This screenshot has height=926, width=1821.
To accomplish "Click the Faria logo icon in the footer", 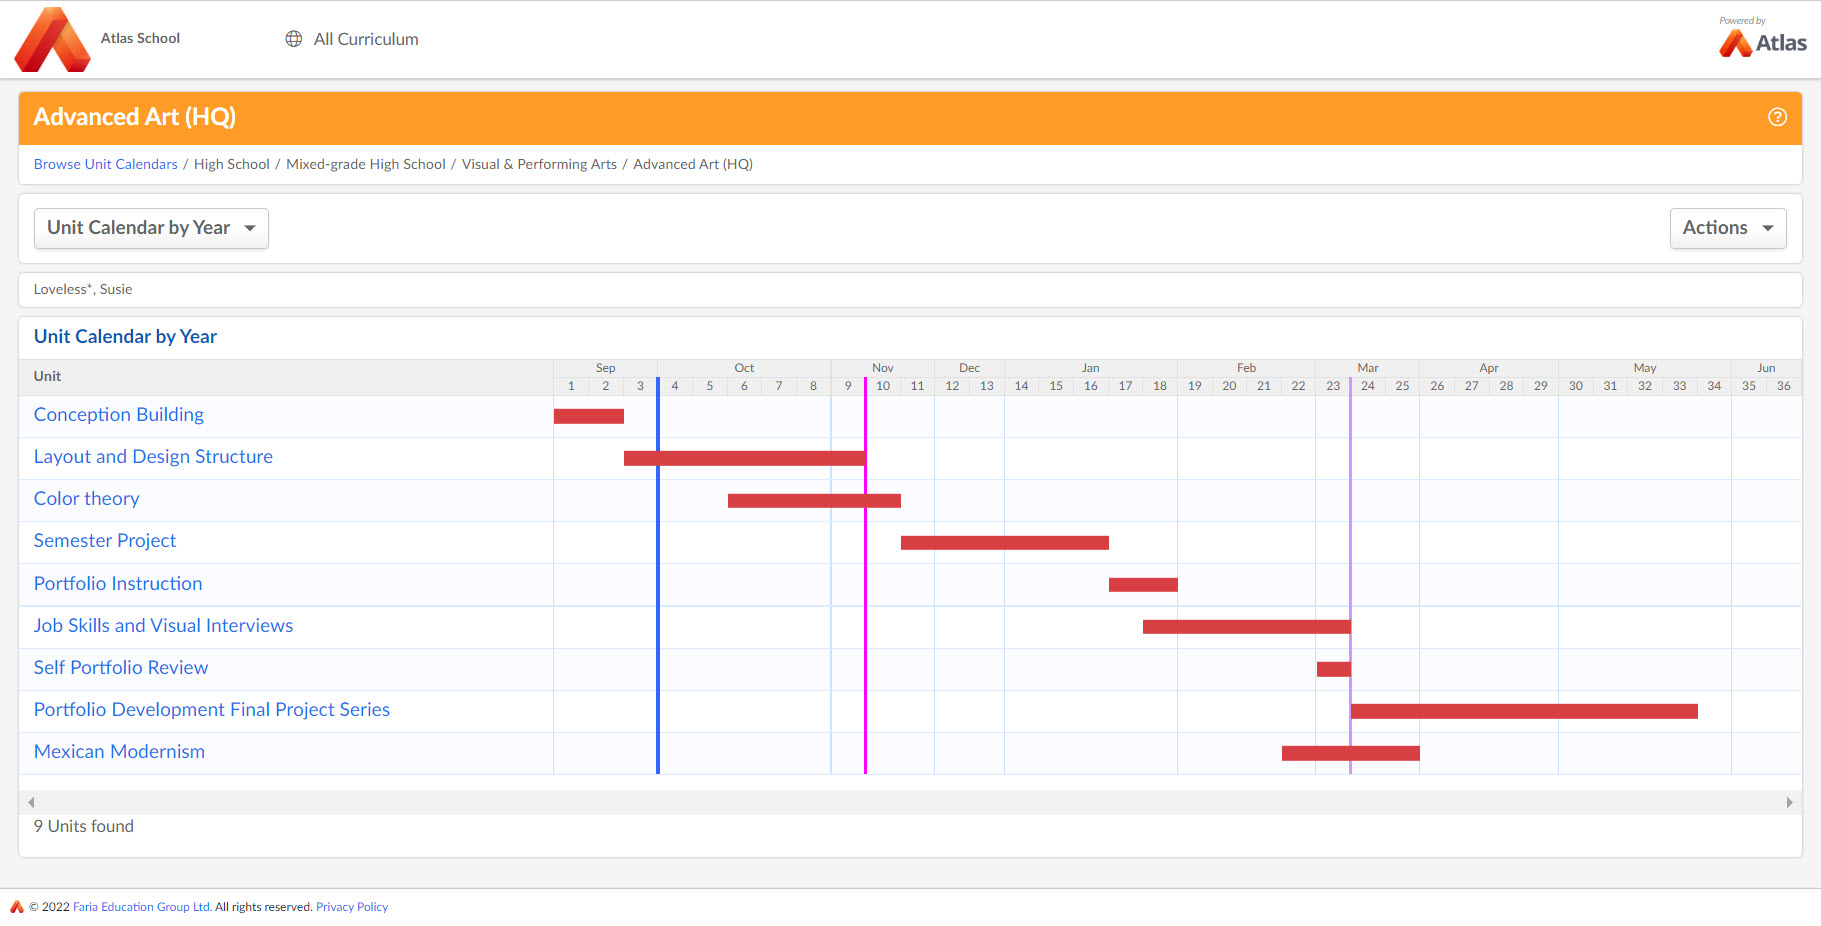I will pyautogui.click(x=17, y=907).
